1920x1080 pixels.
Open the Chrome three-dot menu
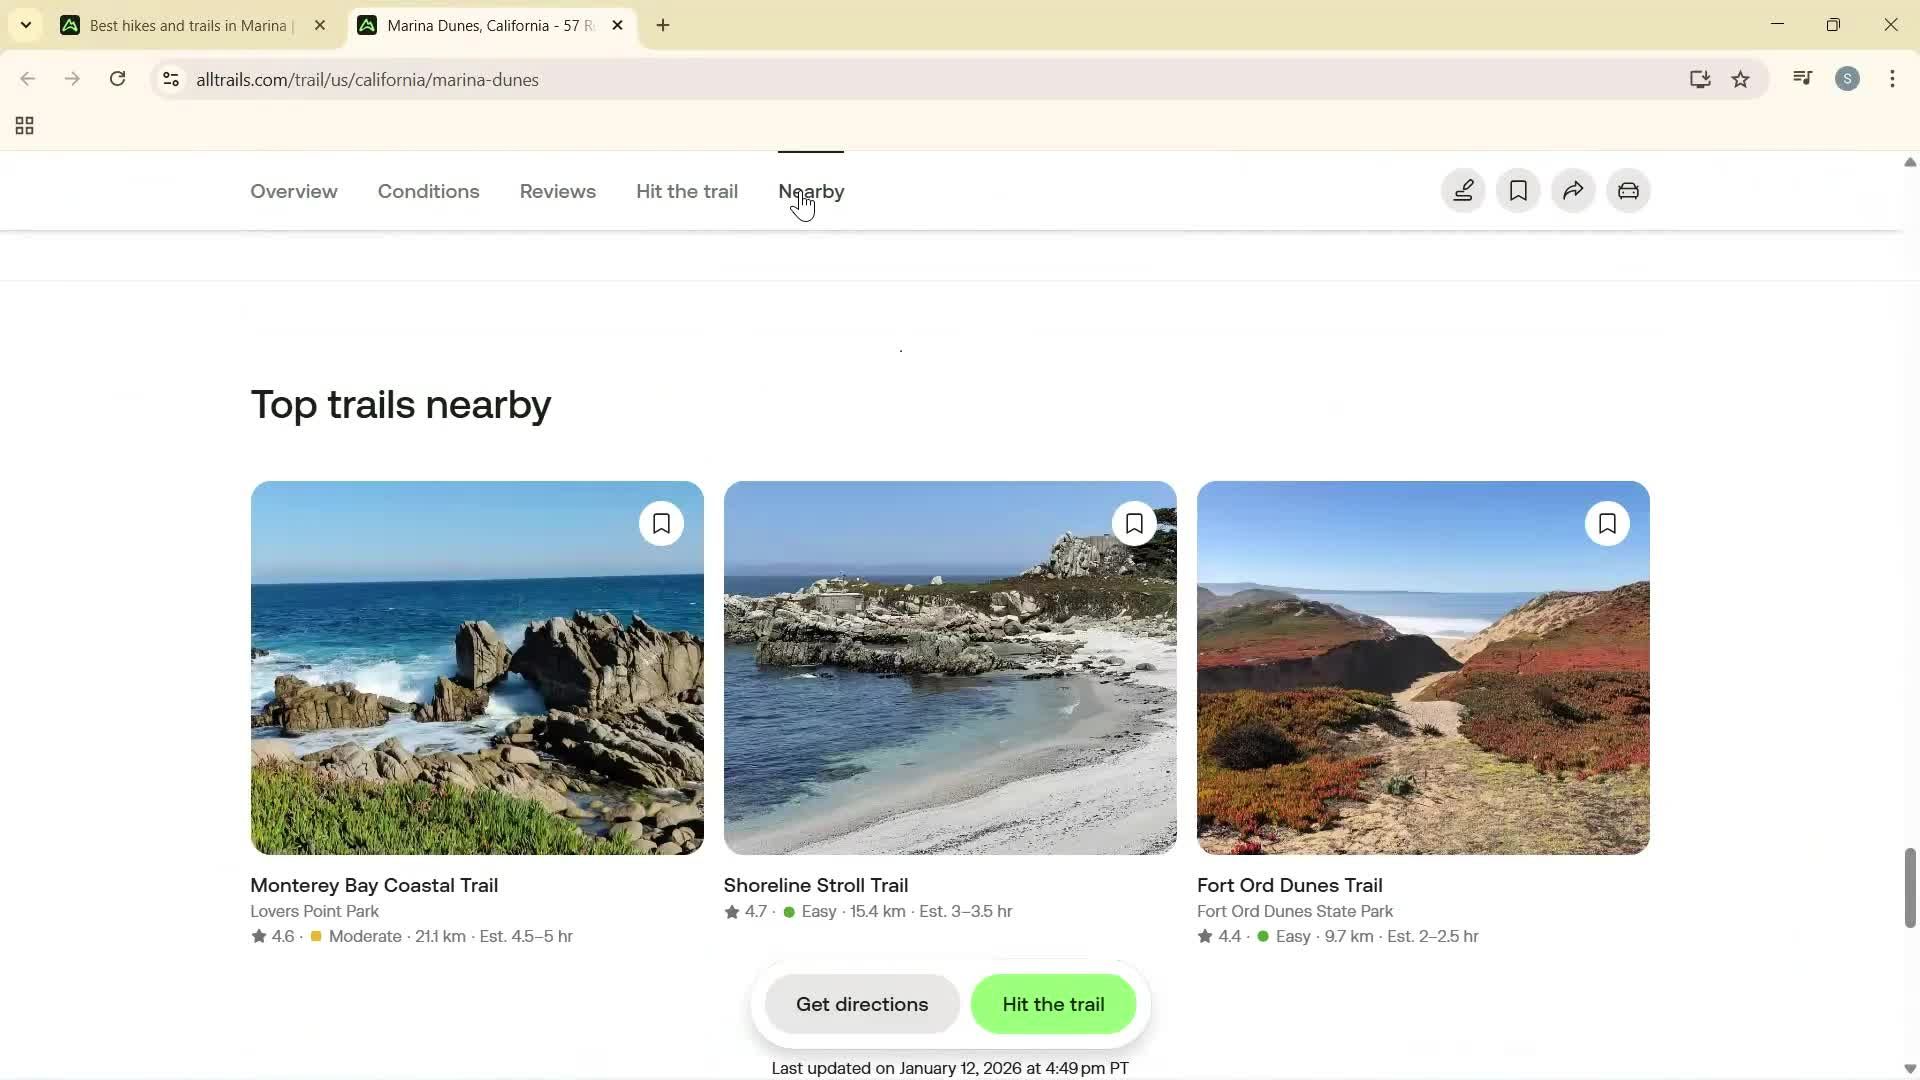point(1893,79)
